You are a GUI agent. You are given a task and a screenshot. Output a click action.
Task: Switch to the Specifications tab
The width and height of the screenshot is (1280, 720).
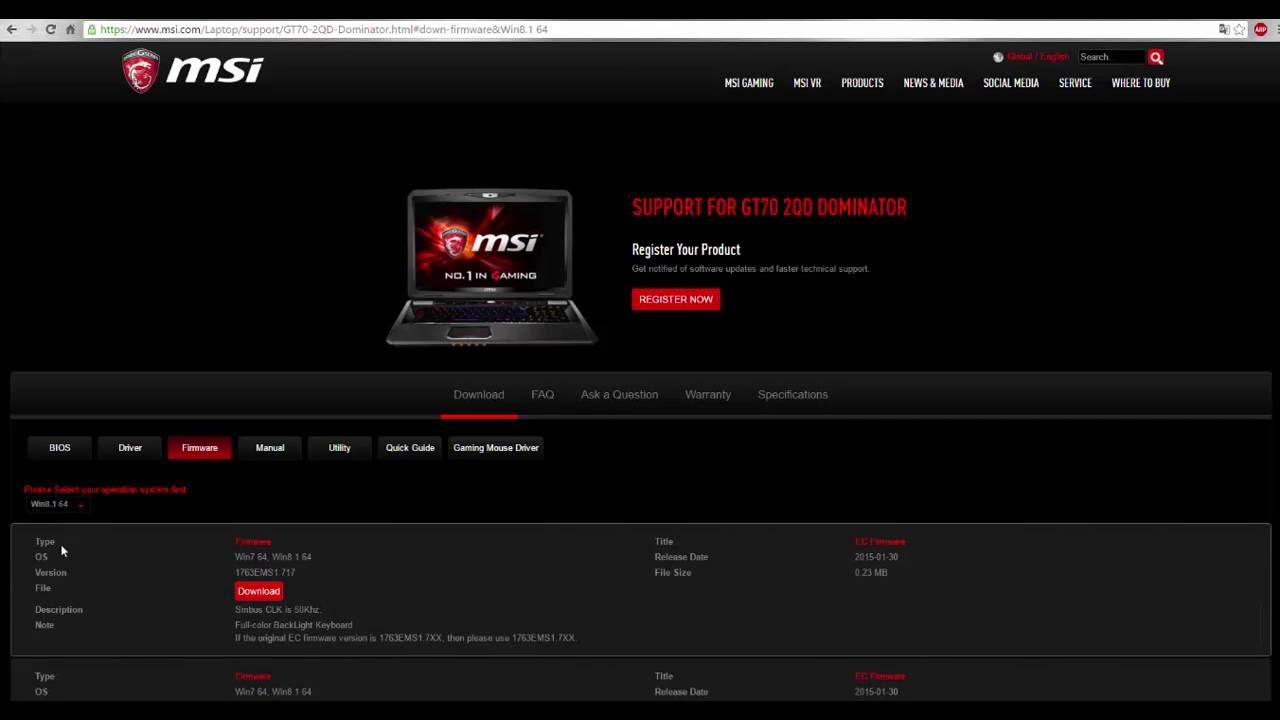[793, 395]
